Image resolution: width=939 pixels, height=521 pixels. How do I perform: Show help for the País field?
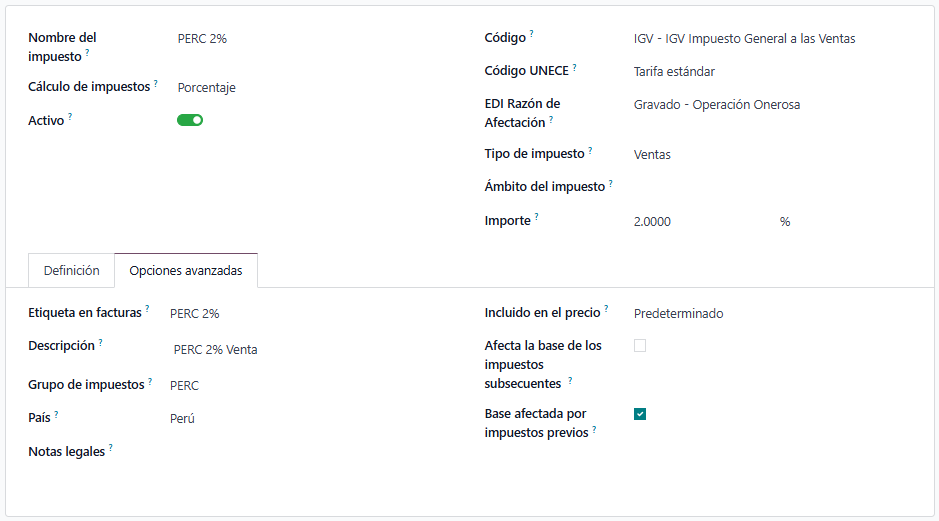[x=57, y=414]
